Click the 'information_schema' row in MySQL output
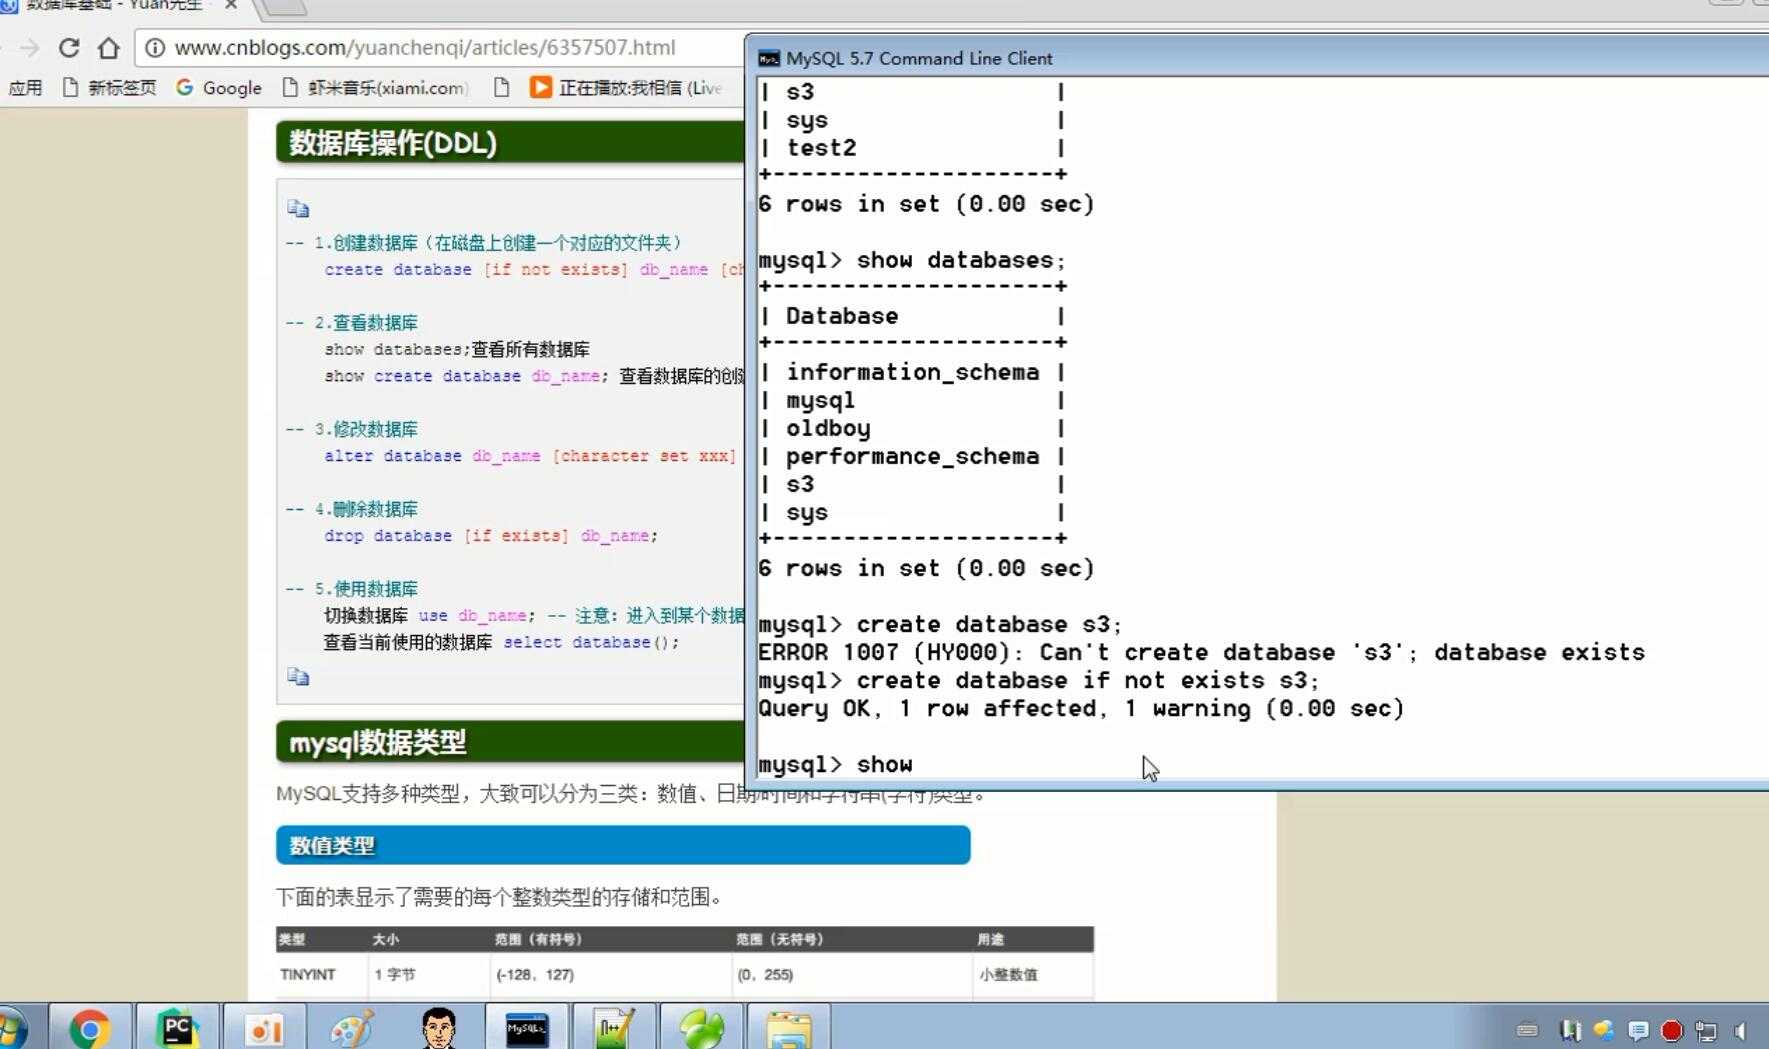This screenshot has width=1769, height=1049. tap(912, 372)
